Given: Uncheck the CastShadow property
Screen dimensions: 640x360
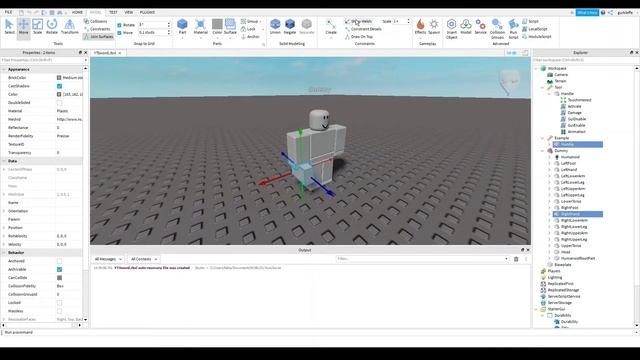Looking at the screenshot, I should [60, 86].
